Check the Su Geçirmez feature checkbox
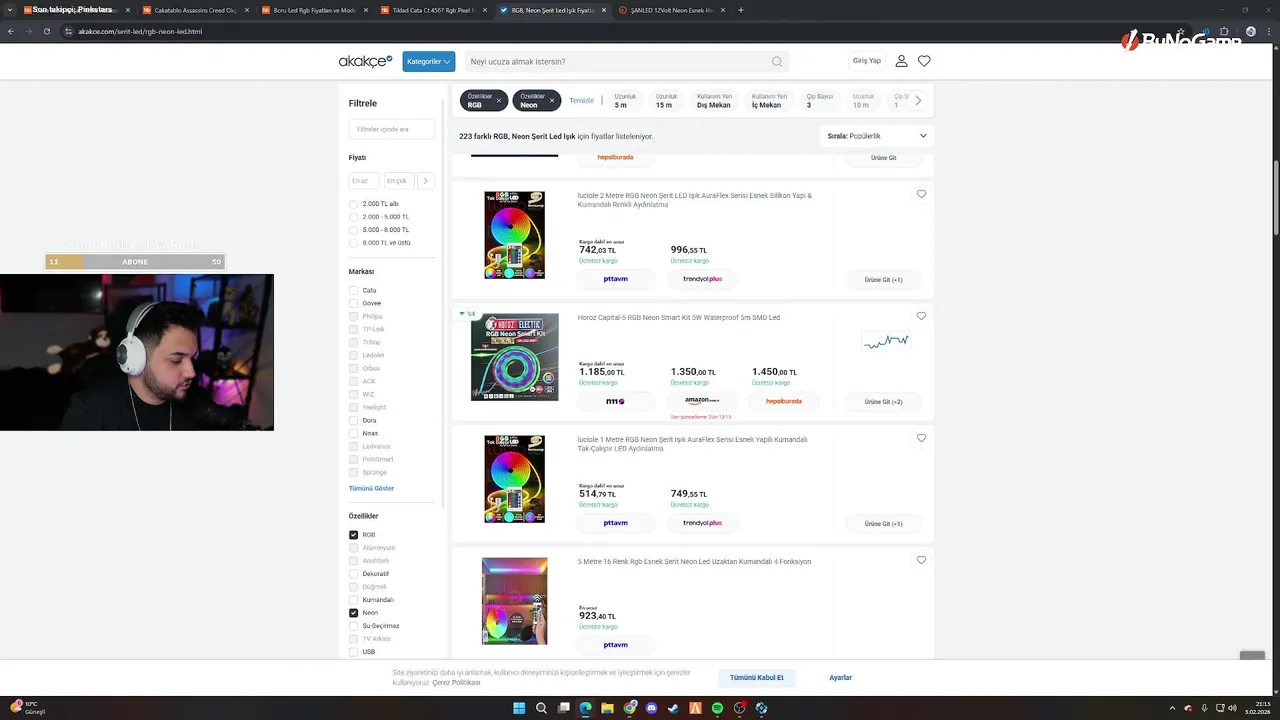 pos(353,626)
